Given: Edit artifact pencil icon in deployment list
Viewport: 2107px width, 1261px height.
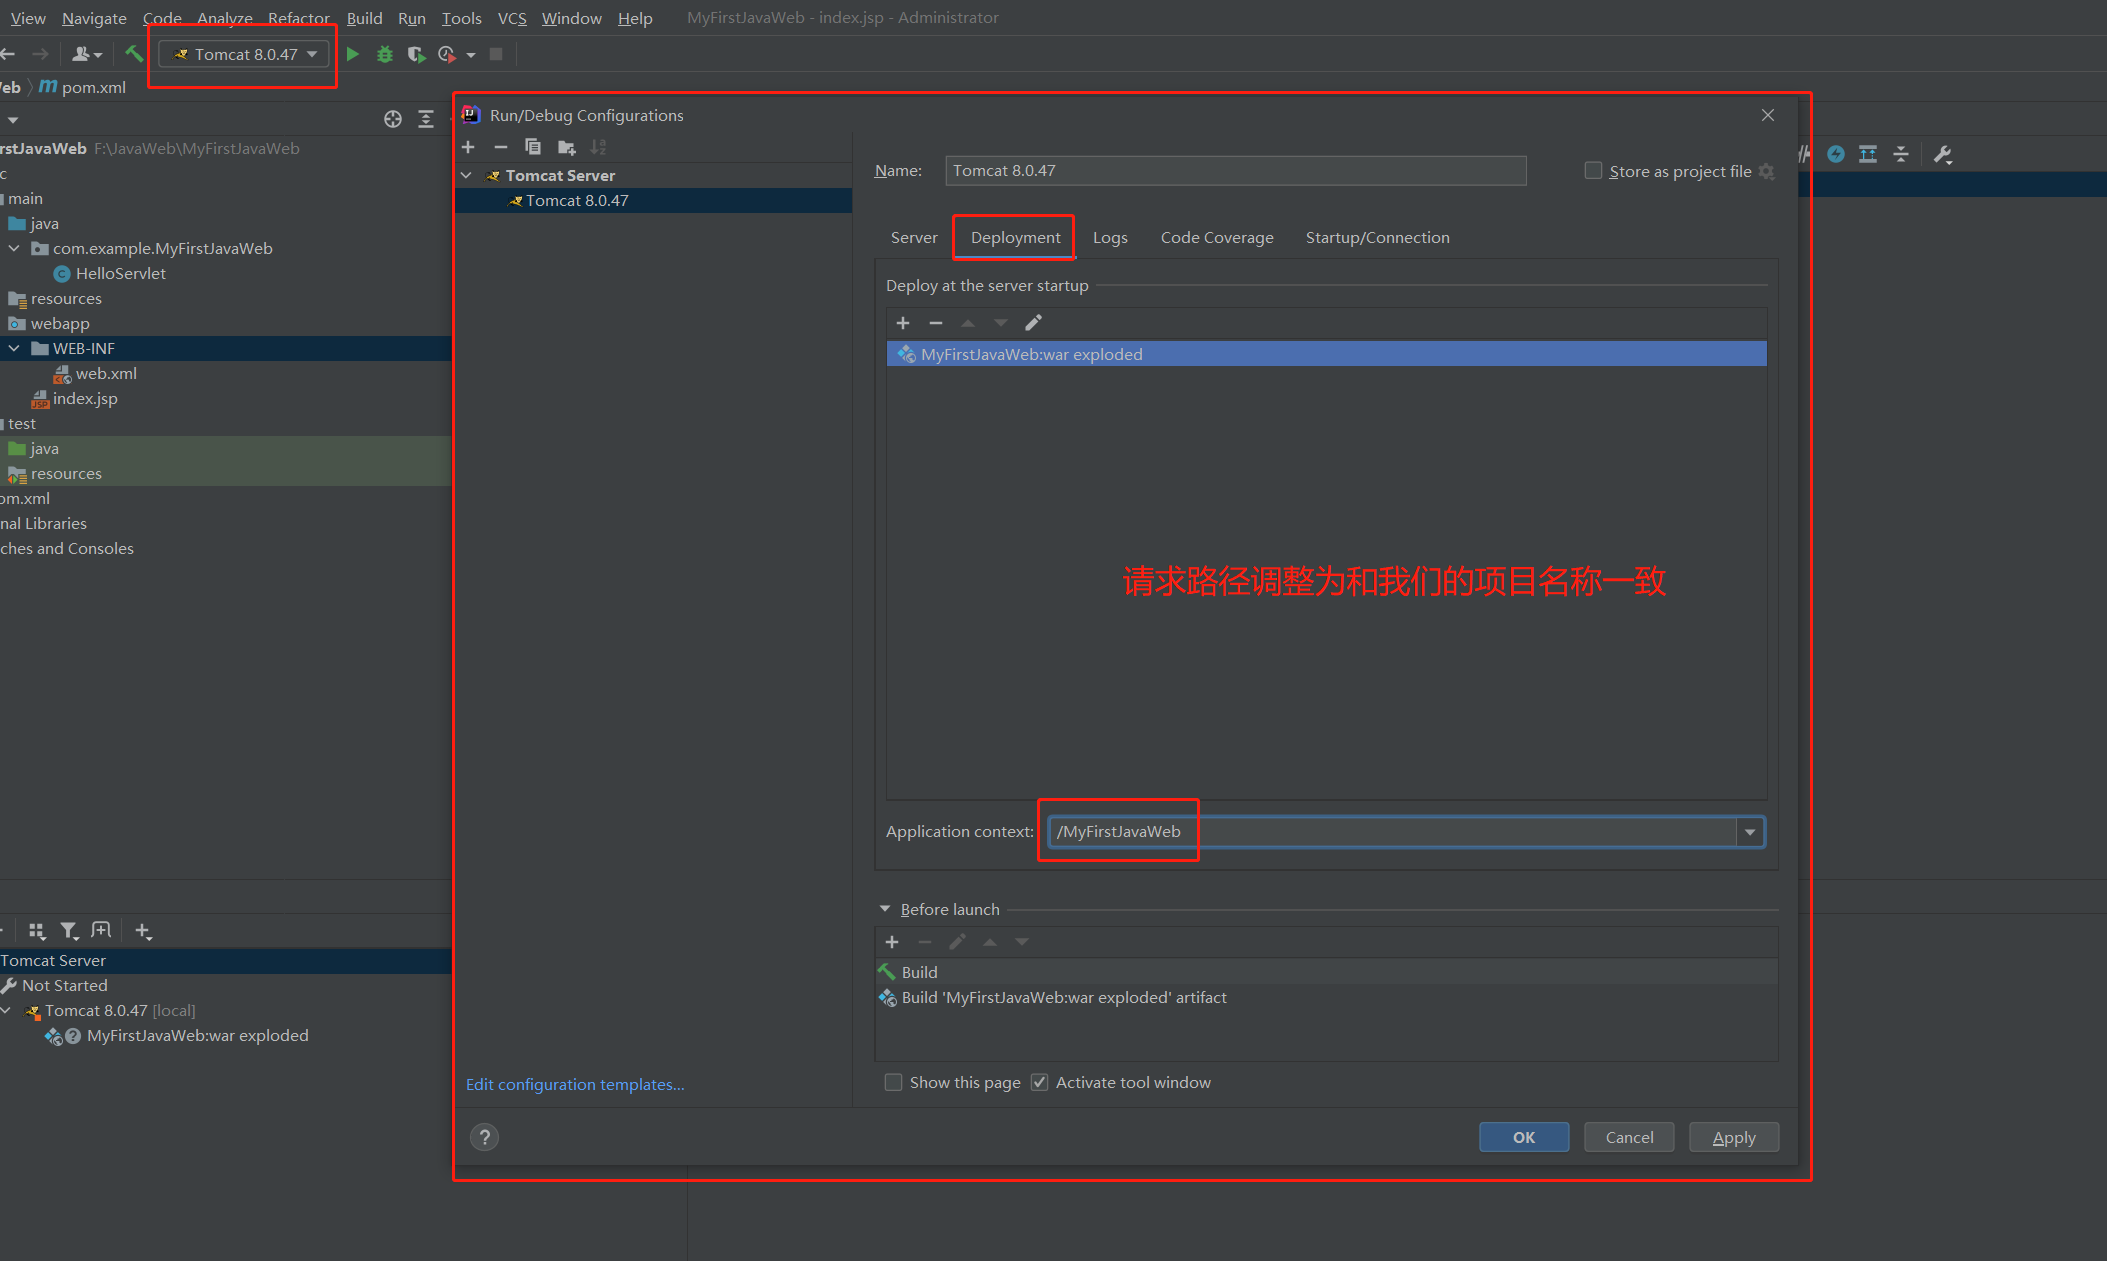Looking at the screenshot, I should 1033,323.
